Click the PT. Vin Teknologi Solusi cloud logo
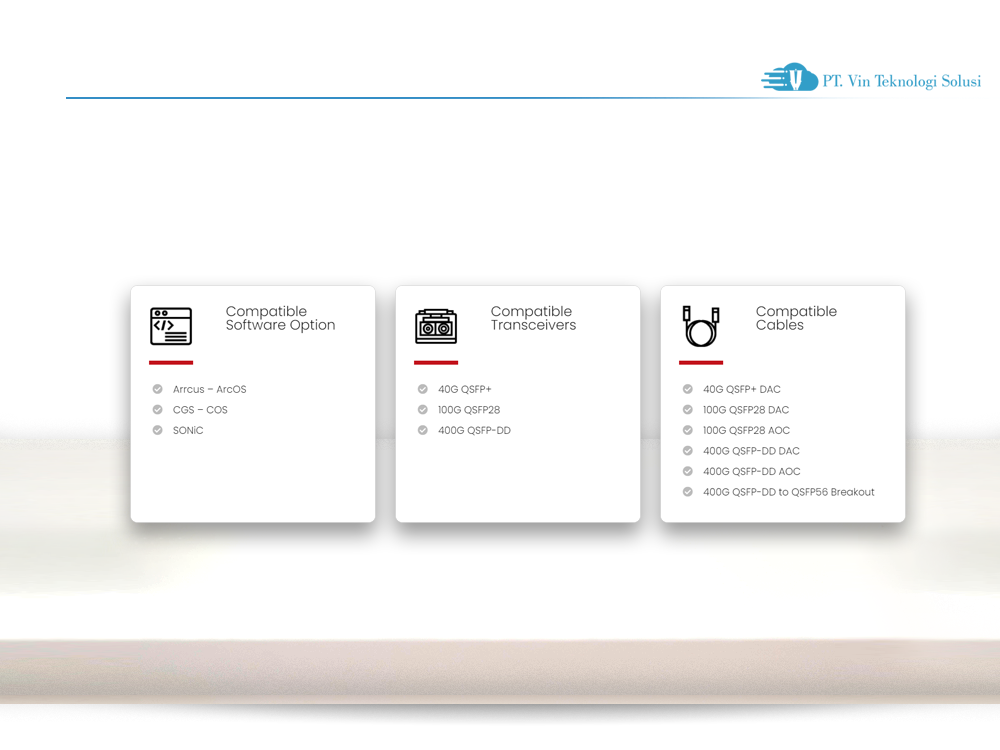This screenshot has width=1000, height=750. pos(789,78)
